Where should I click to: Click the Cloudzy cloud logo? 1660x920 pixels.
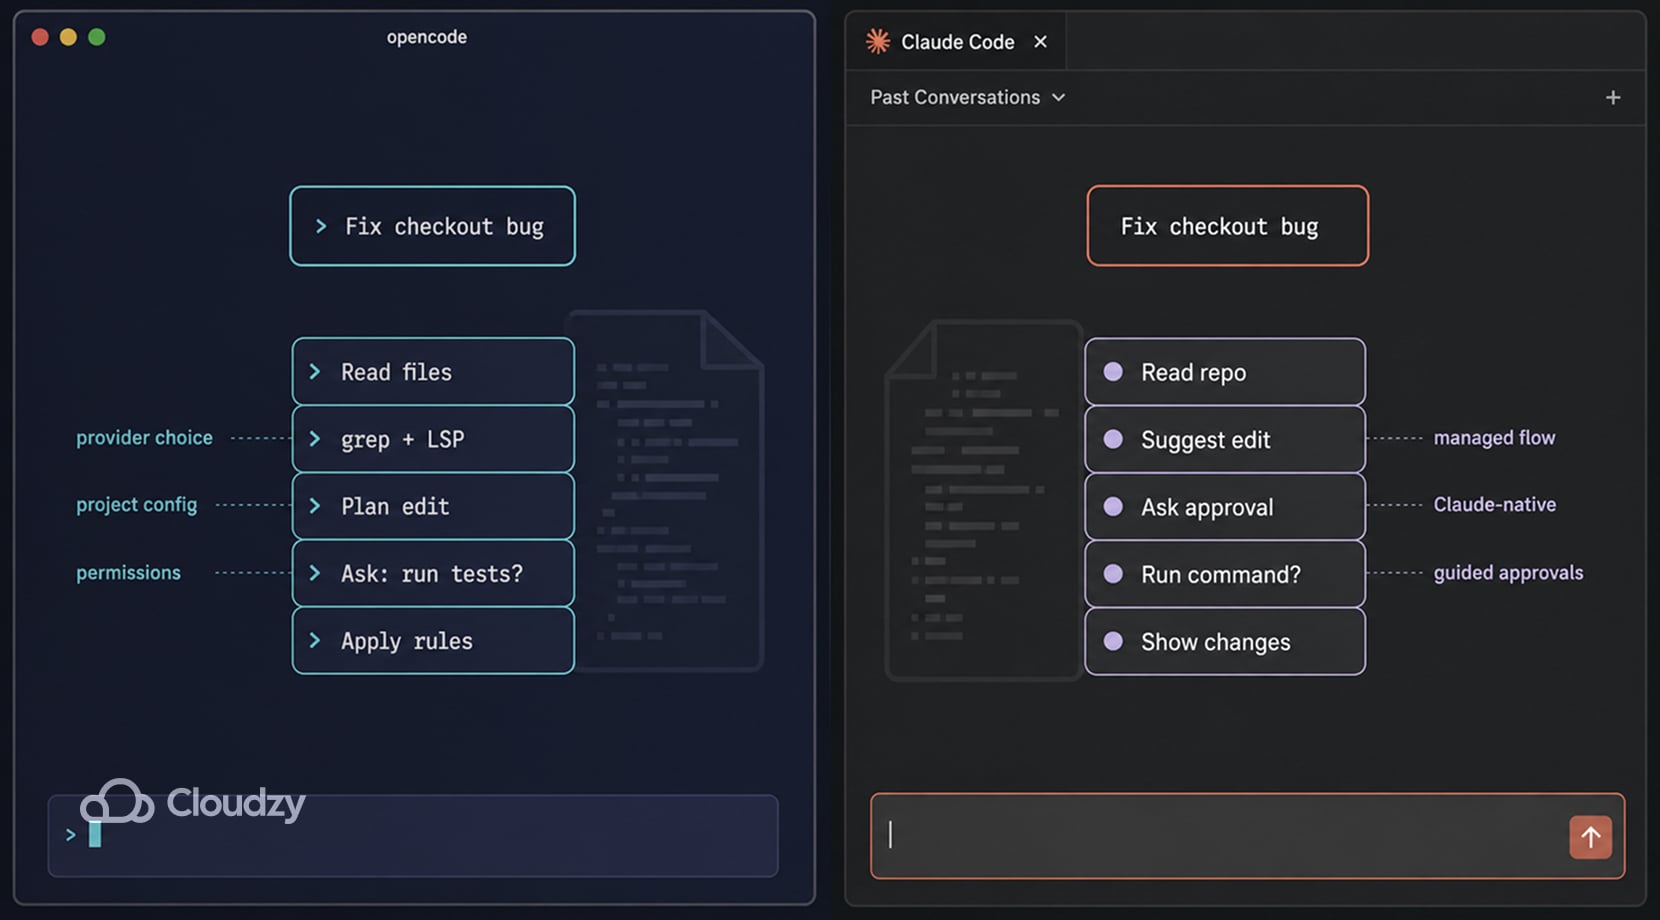(x=118, y=799)
